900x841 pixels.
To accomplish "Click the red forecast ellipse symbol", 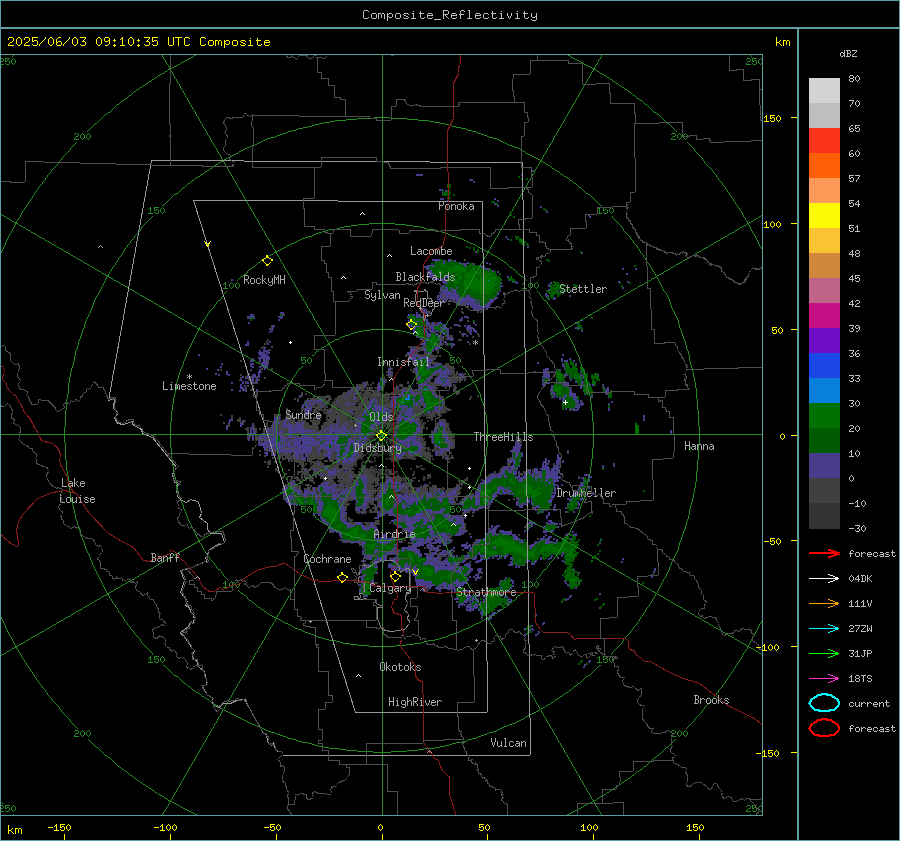I will coord(824,728).
